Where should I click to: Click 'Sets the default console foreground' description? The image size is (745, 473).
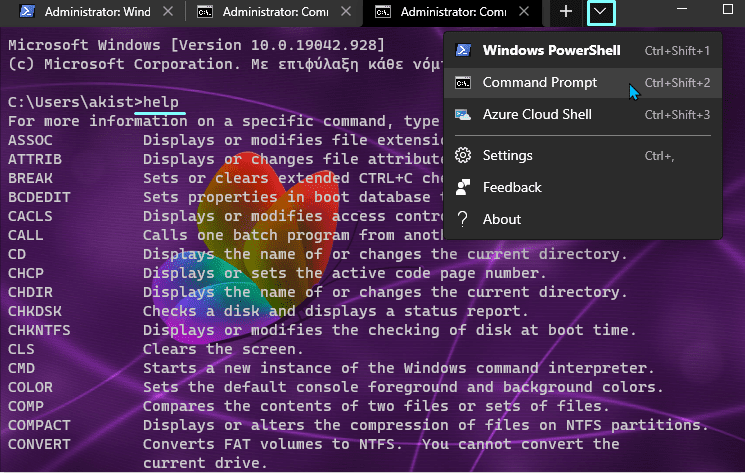point(403,387)
